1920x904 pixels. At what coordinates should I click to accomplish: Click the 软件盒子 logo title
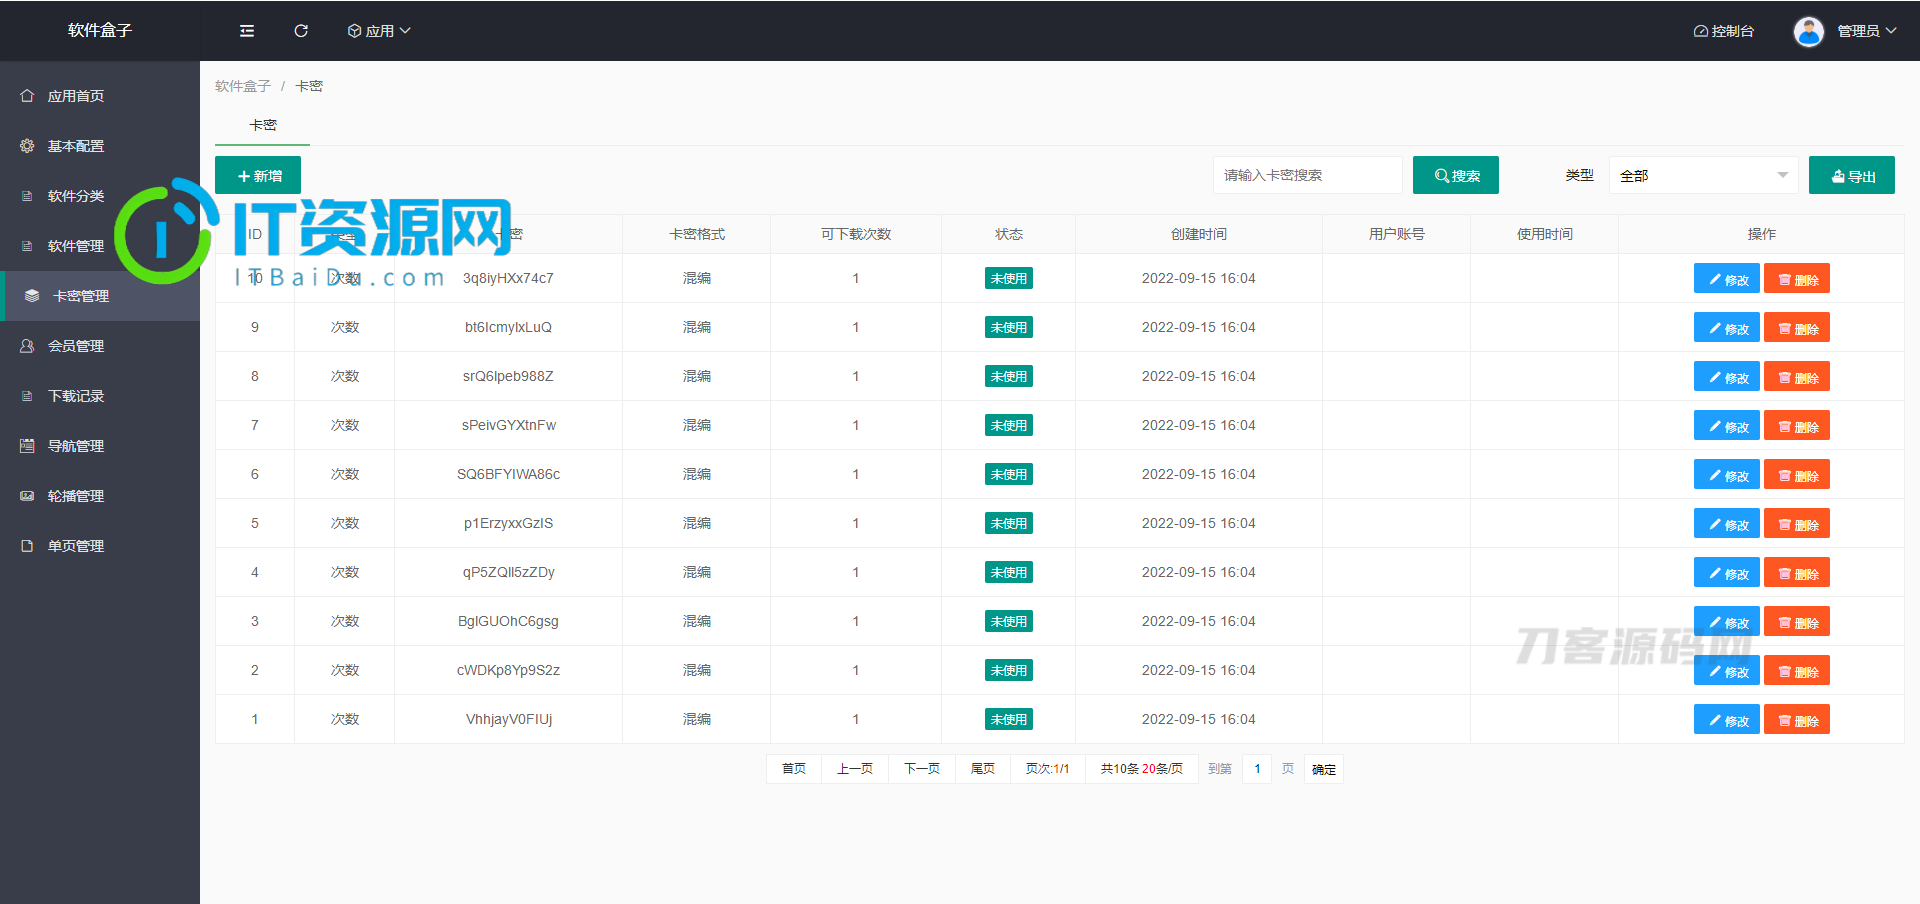pyautogui.click(x=100, y=30)
